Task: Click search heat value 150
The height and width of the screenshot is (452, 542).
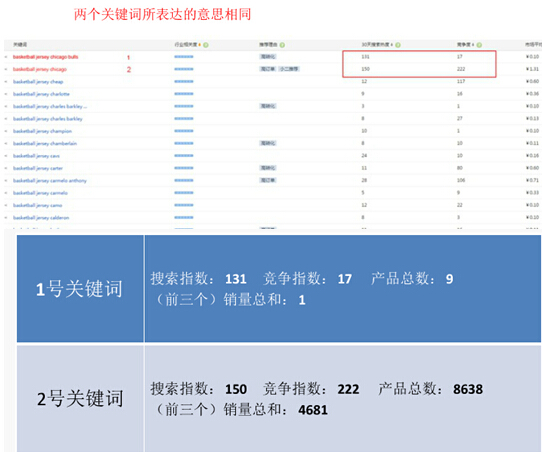Action: tap(365, 69)
